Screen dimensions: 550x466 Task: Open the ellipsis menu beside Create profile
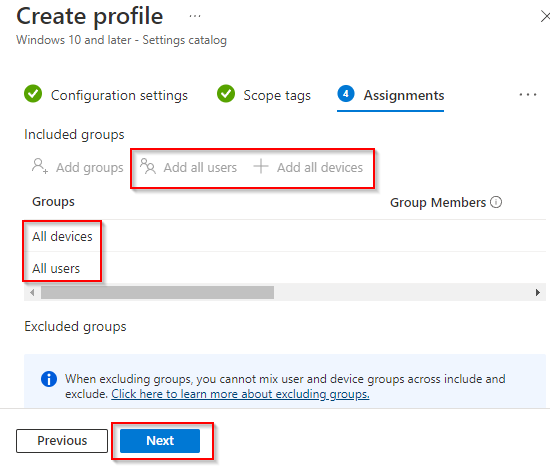point(195,16)
